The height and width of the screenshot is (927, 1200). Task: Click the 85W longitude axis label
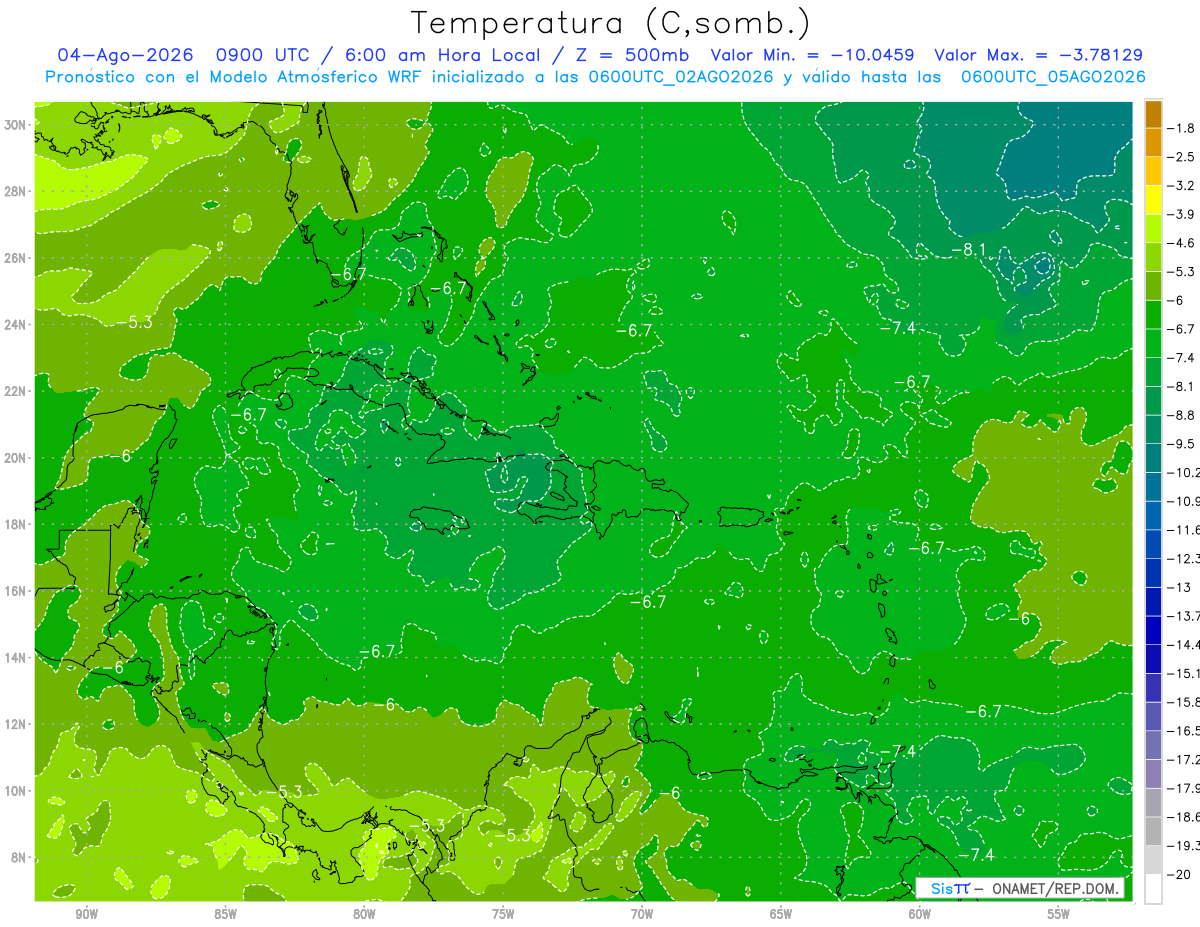(225, 914)
